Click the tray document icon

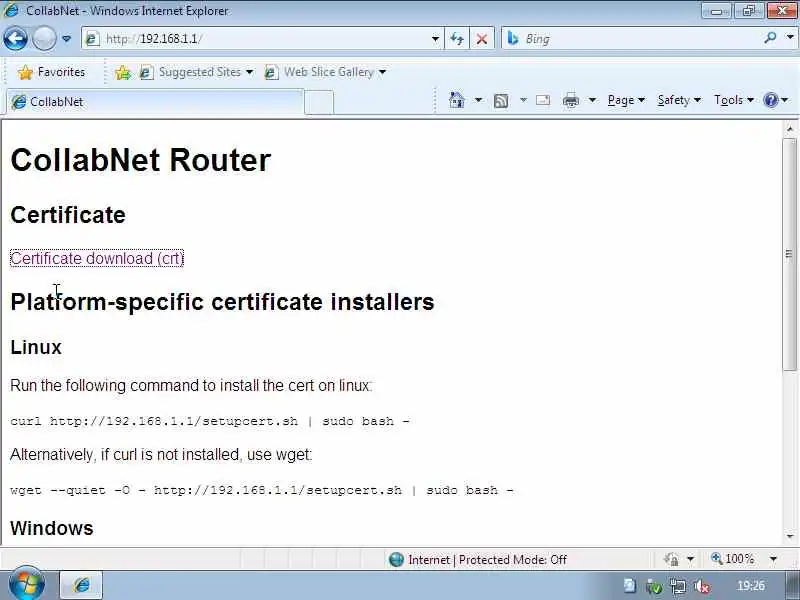(x=630, y=586)
